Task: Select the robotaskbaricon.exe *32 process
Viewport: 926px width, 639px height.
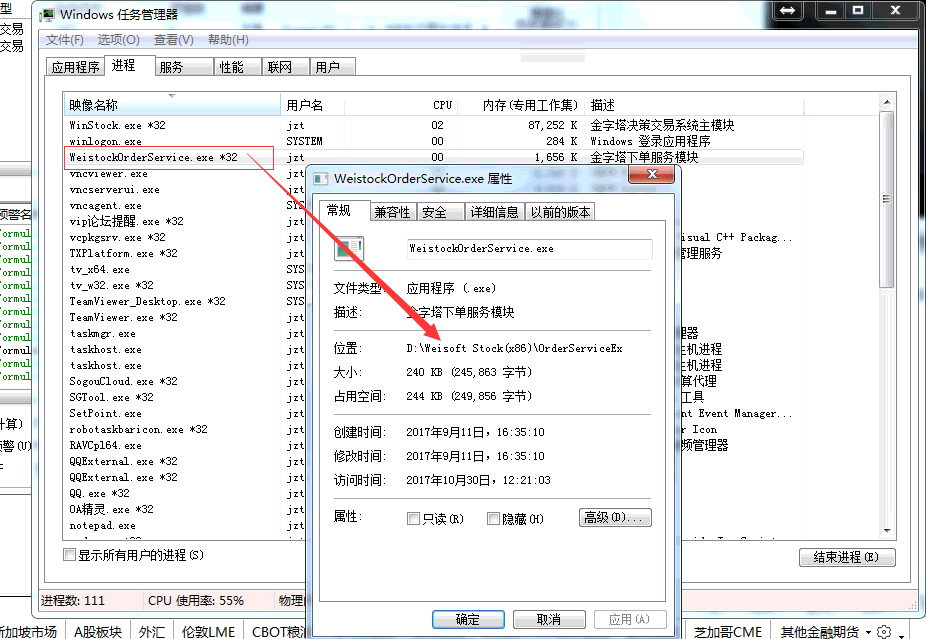Action: [x=138, y=429]
